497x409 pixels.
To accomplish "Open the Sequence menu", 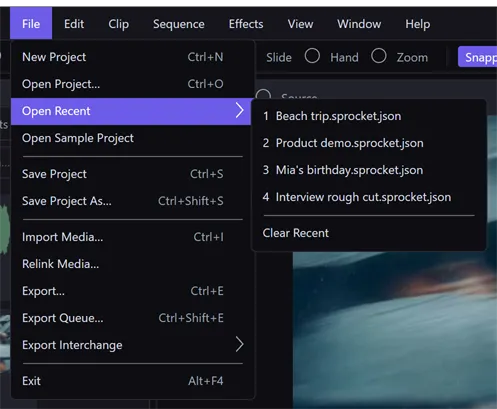I will click(179, 24).
